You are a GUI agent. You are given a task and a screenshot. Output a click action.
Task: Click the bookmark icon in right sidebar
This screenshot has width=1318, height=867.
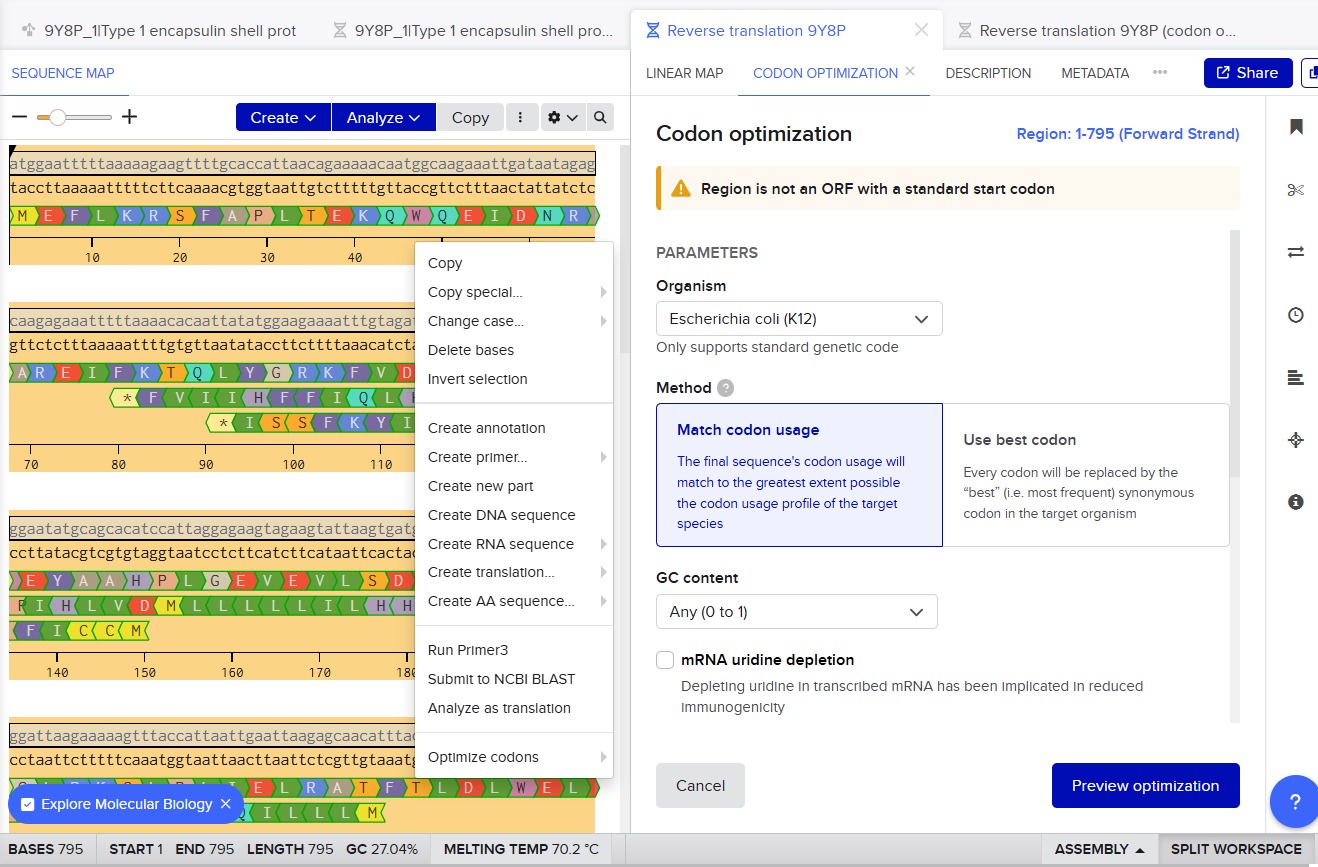click(1296, 127)
